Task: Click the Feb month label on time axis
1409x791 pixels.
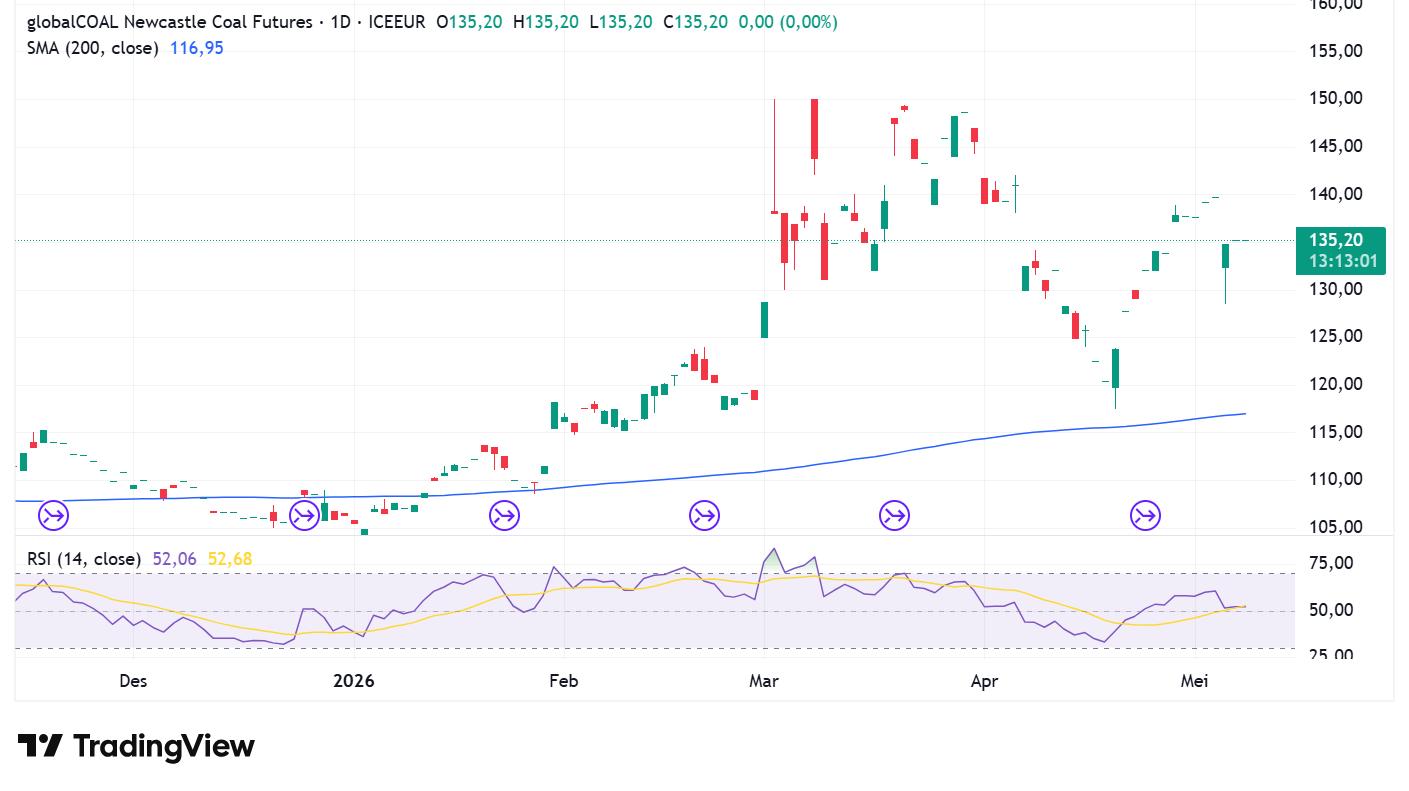Action: [x=564, y=681]
